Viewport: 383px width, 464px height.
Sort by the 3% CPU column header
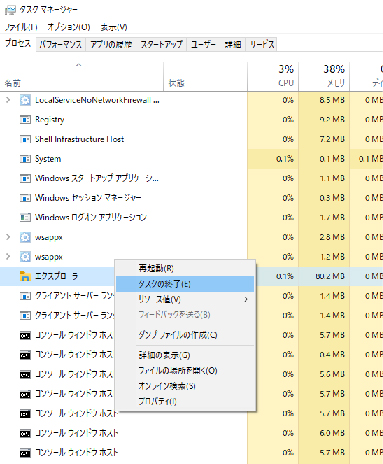(x=273, y=77)
